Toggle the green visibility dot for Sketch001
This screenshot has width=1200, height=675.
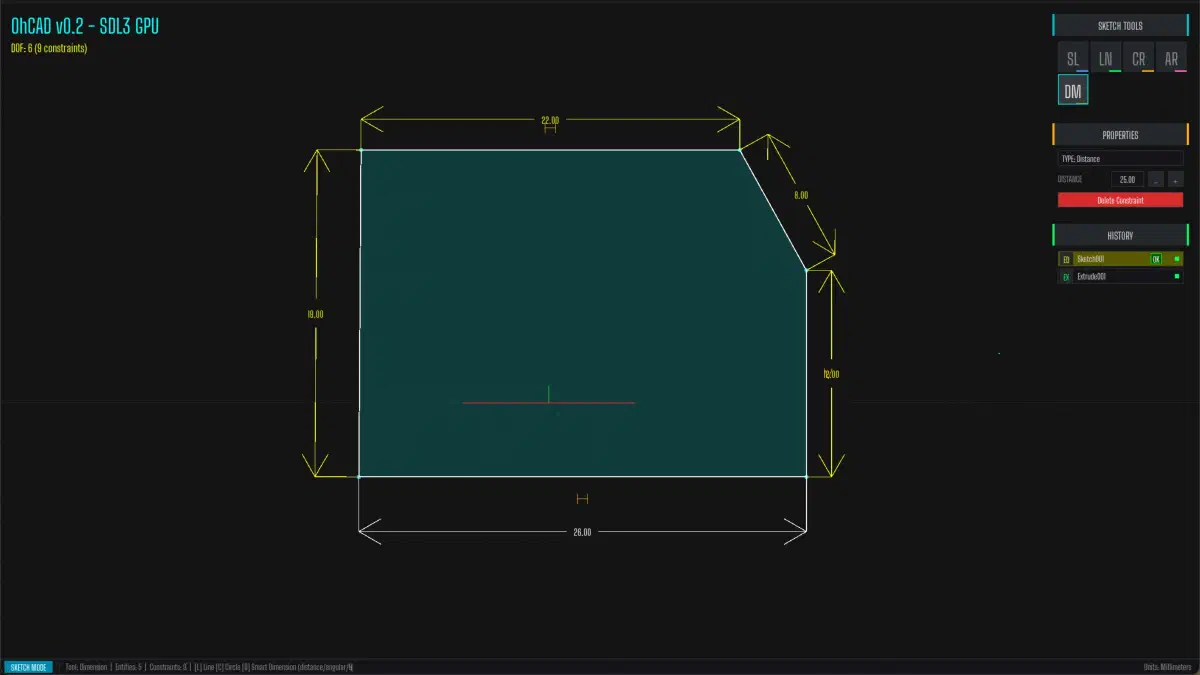1176,259
